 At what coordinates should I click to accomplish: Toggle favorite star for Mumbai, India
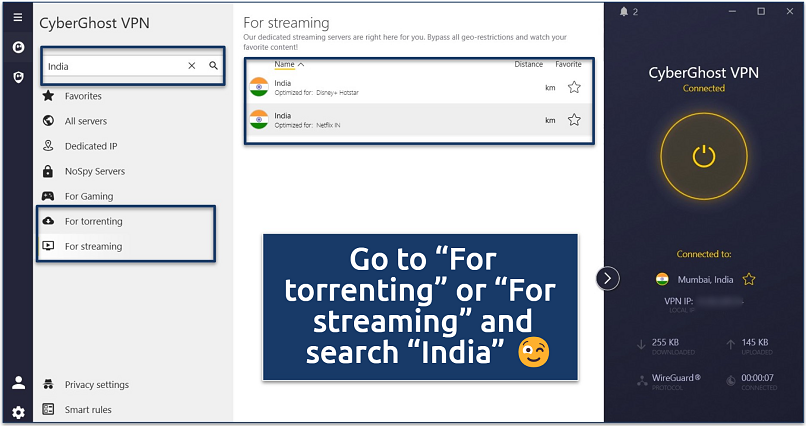[x=748, y=279]
